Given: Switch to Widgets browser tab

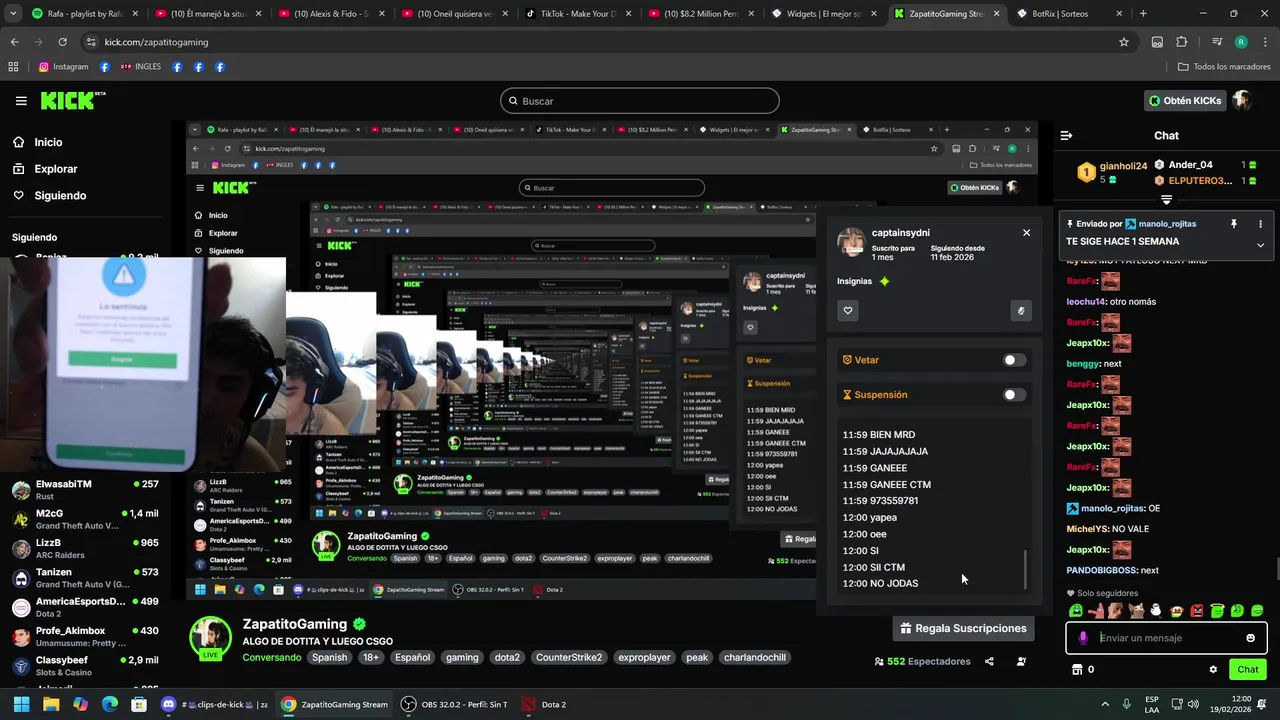Looking at the screenshot, I should click(824, 14).
